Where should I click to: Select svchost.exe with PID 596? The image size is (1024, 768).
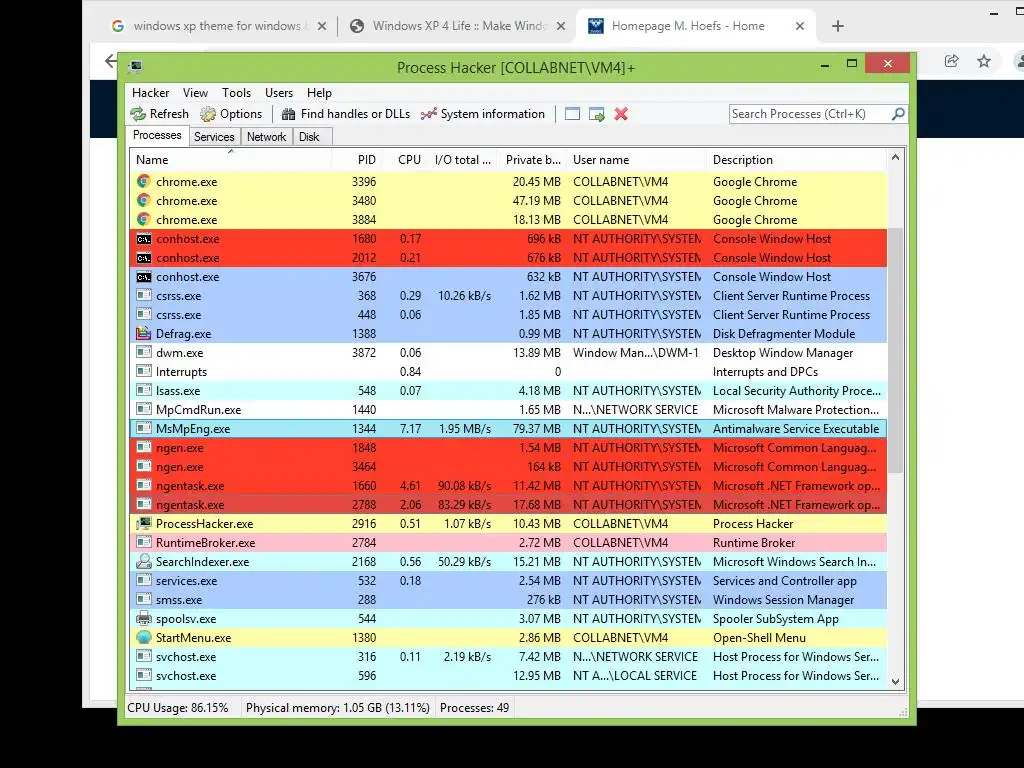click(x=509, y=676)
